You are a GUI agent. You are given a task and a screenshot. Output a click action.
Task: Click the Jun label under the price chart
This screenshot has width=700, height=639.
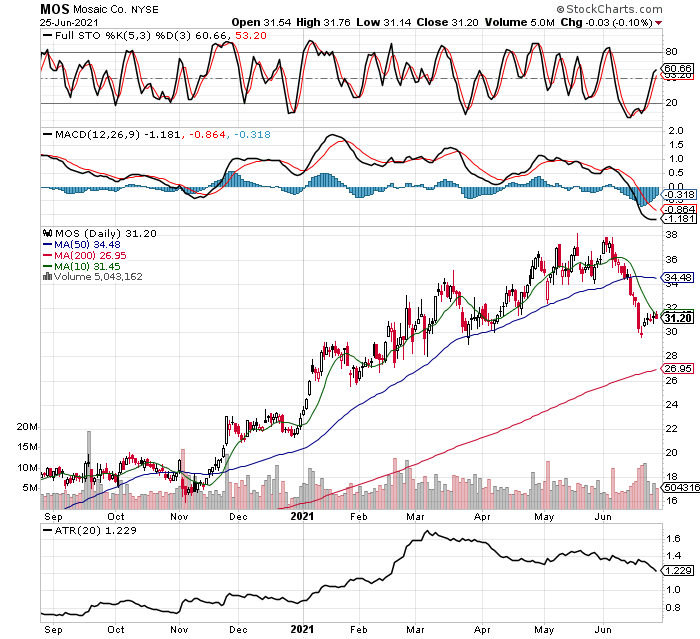603,517
